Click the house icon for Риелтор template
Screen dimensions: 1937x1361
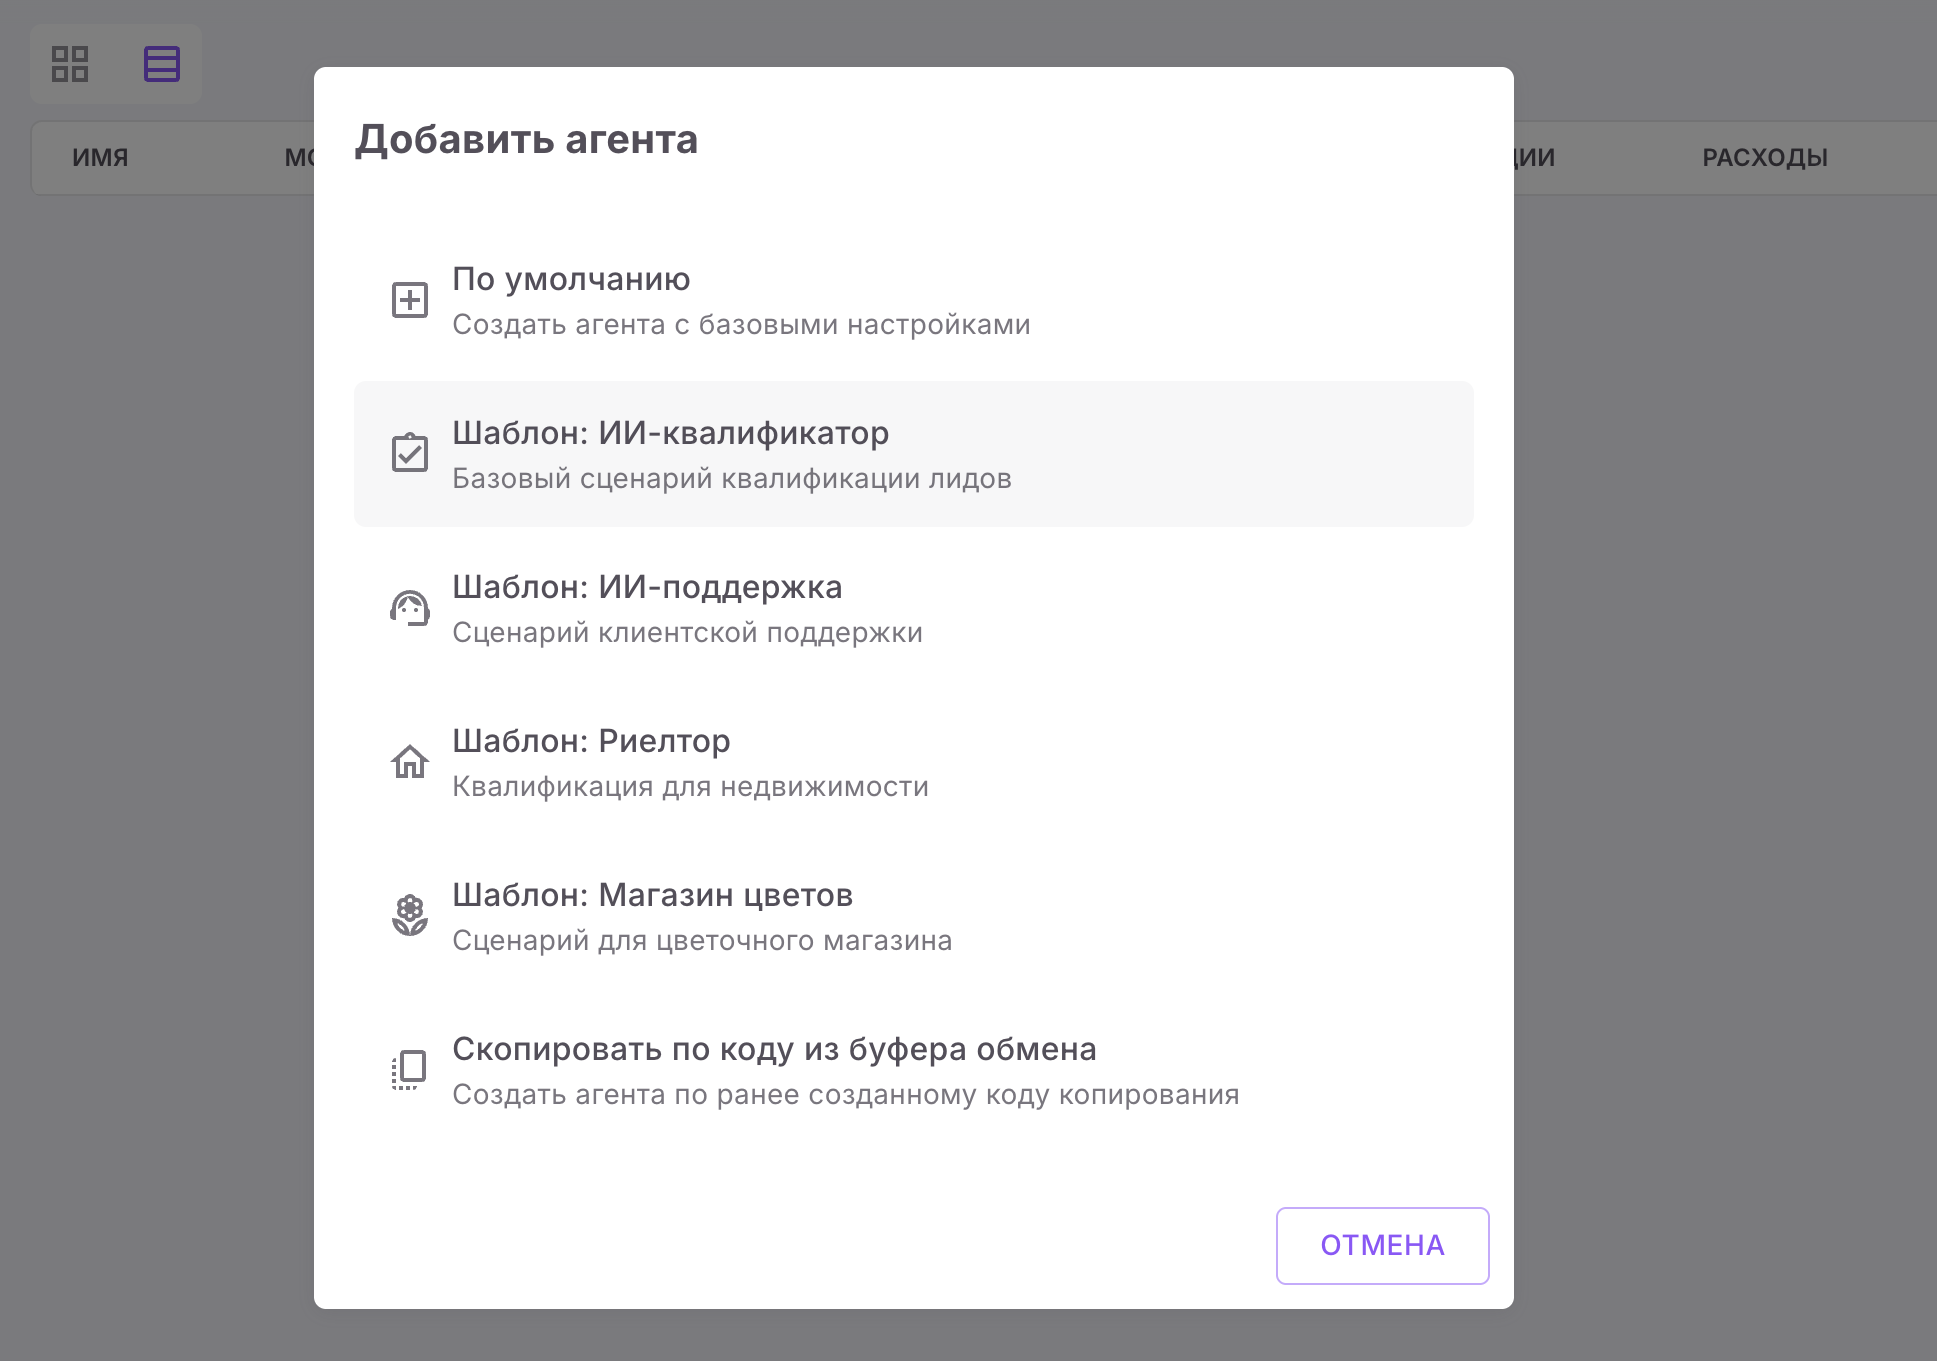[x=409, y=762]
